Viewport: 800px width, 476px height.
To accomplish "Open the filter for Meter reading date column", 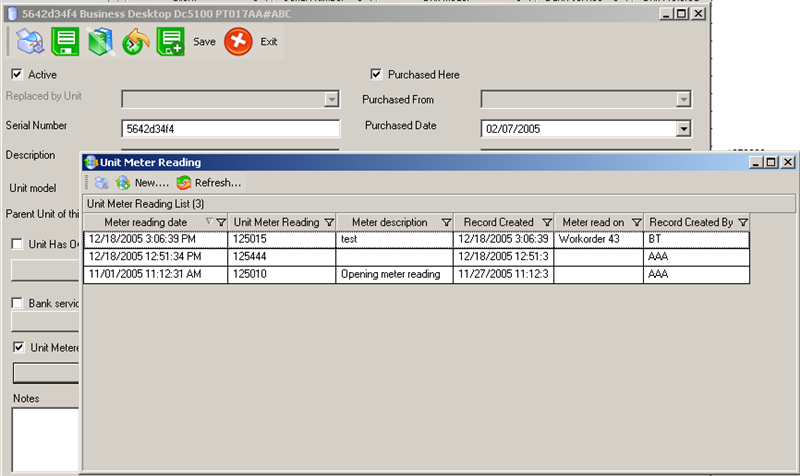I will 221,222.
